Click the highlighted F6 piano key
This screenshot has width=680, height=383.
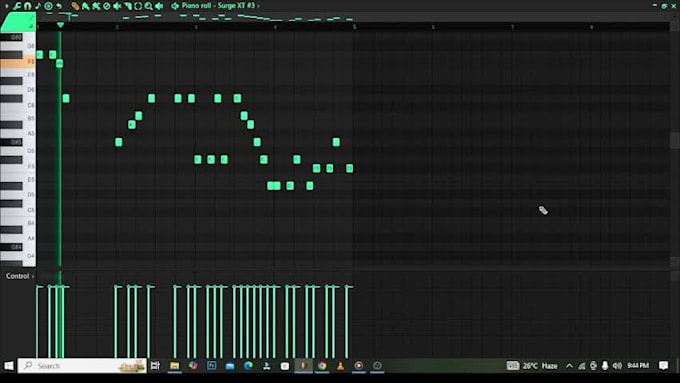(x=17, y=62)
